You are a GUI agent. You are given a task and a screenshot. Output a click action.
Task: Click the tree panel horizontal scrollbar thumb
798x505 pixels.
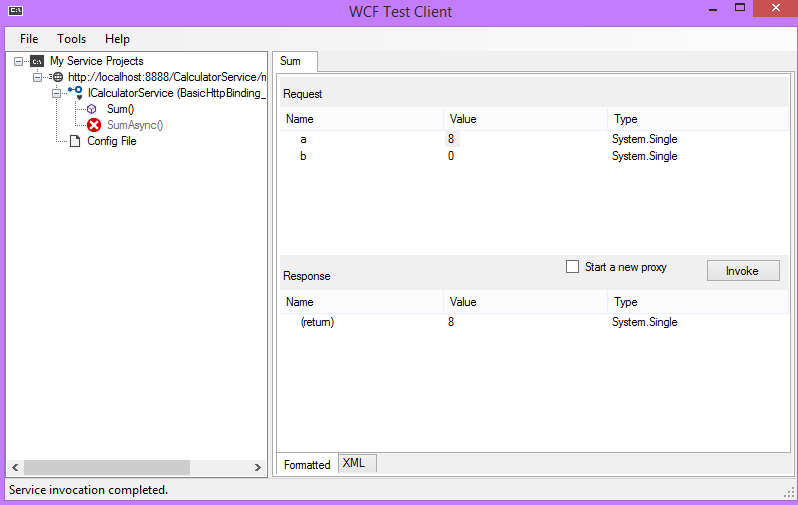tap(106, 467)
